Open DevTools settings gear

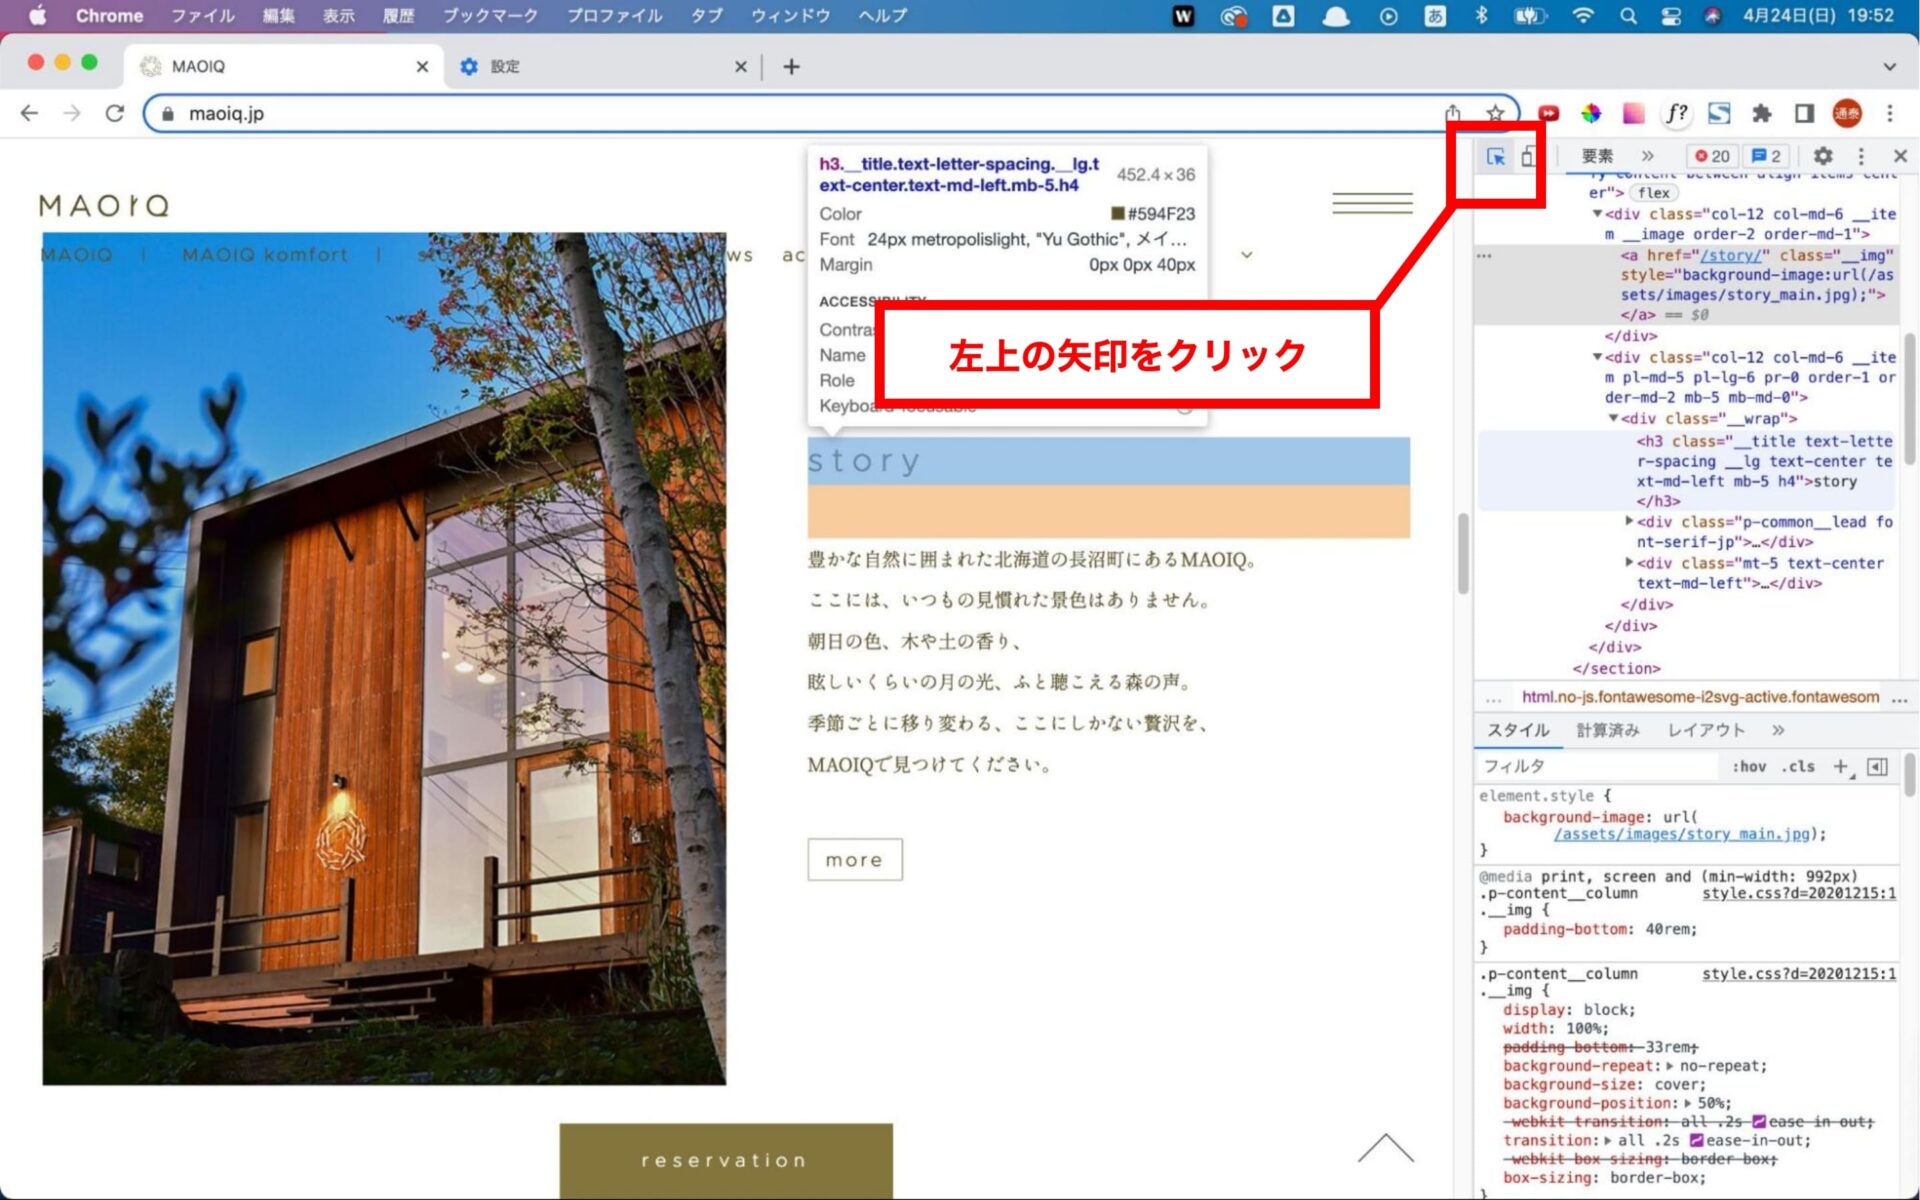coord(1823,156)
